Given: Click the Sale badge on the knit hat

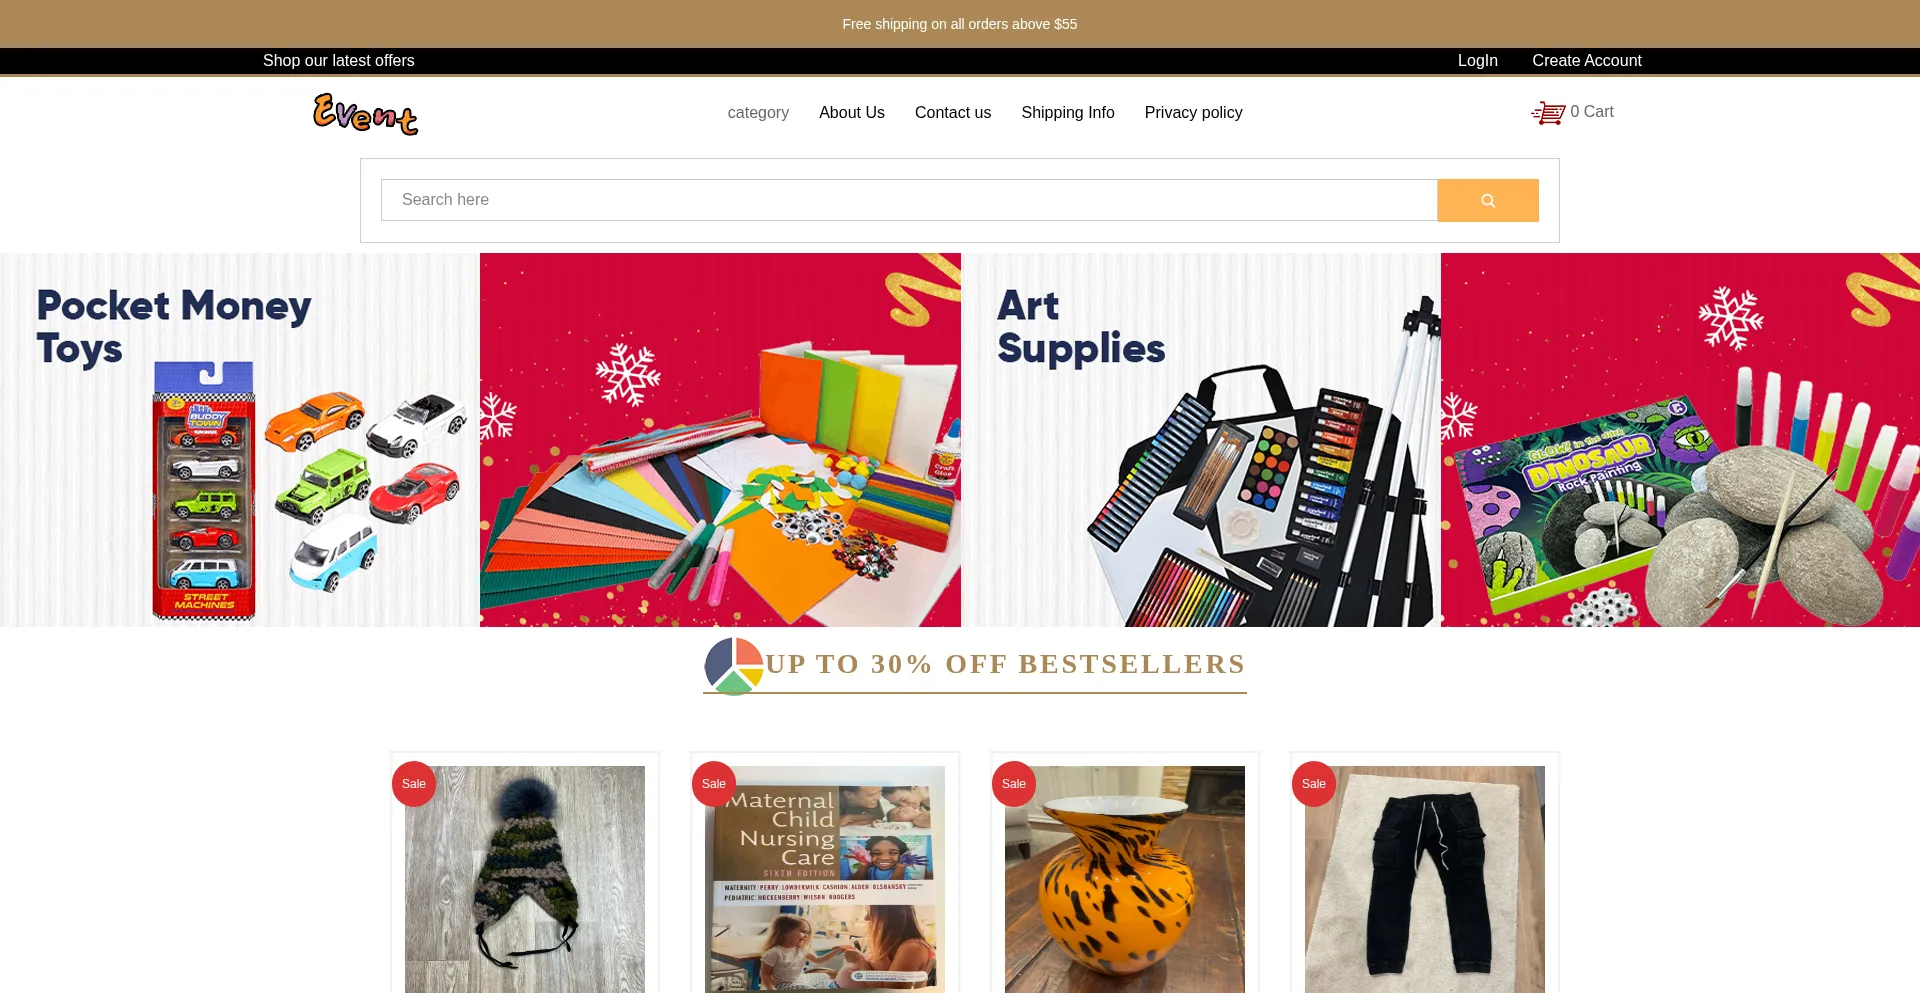Looking at the screenshot, I should (414, 784).
